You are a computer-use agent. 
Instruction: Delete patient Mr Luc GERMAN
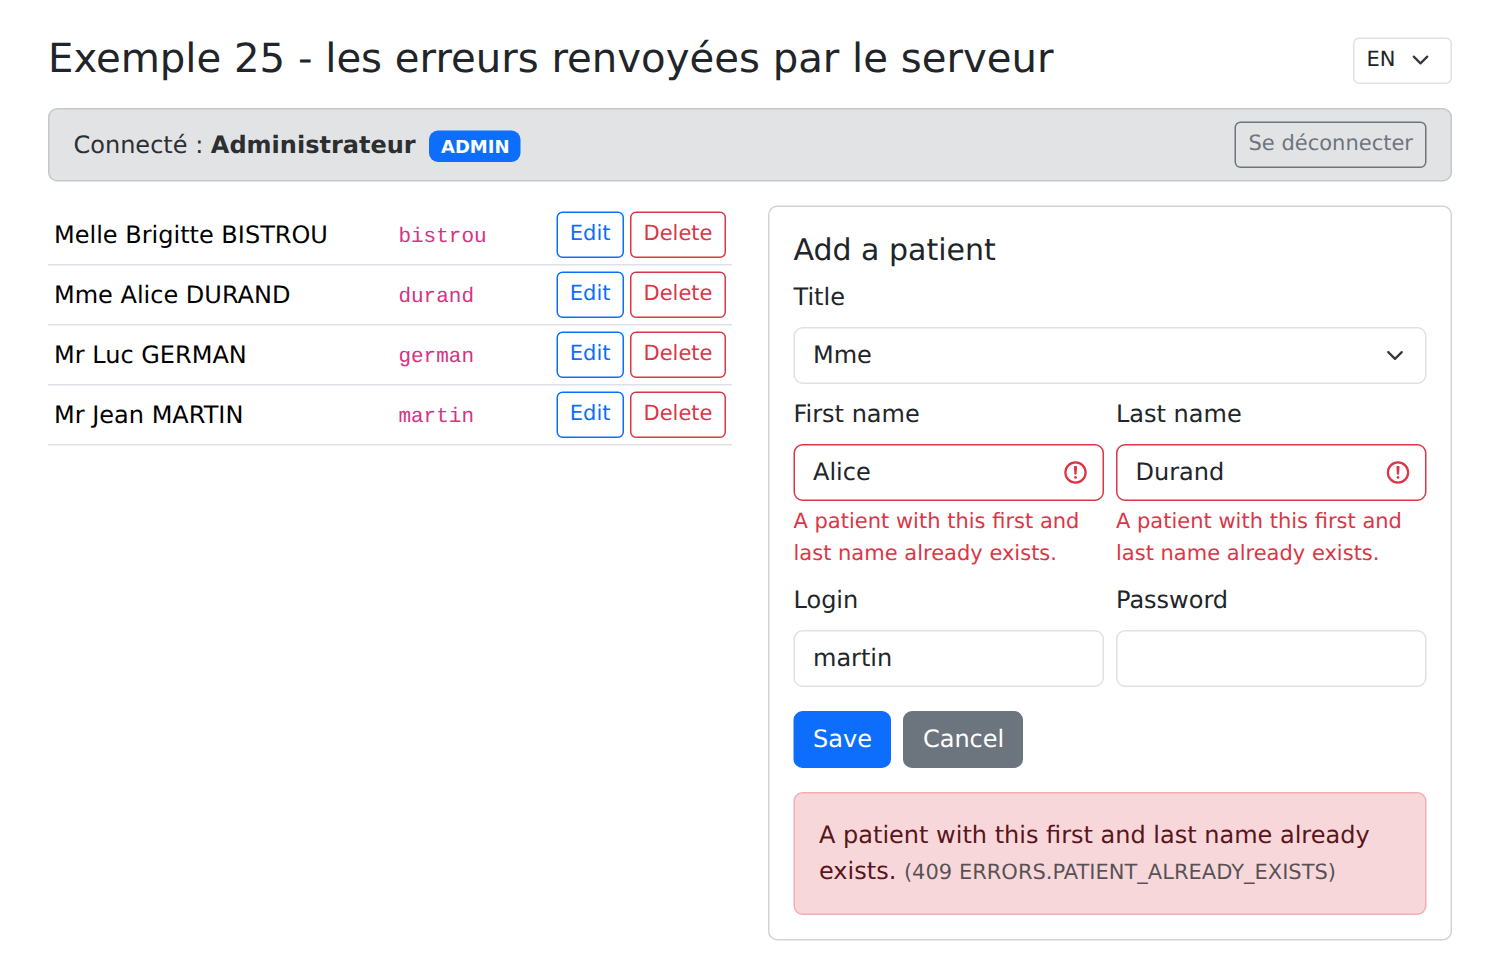[x=678, y=354]
